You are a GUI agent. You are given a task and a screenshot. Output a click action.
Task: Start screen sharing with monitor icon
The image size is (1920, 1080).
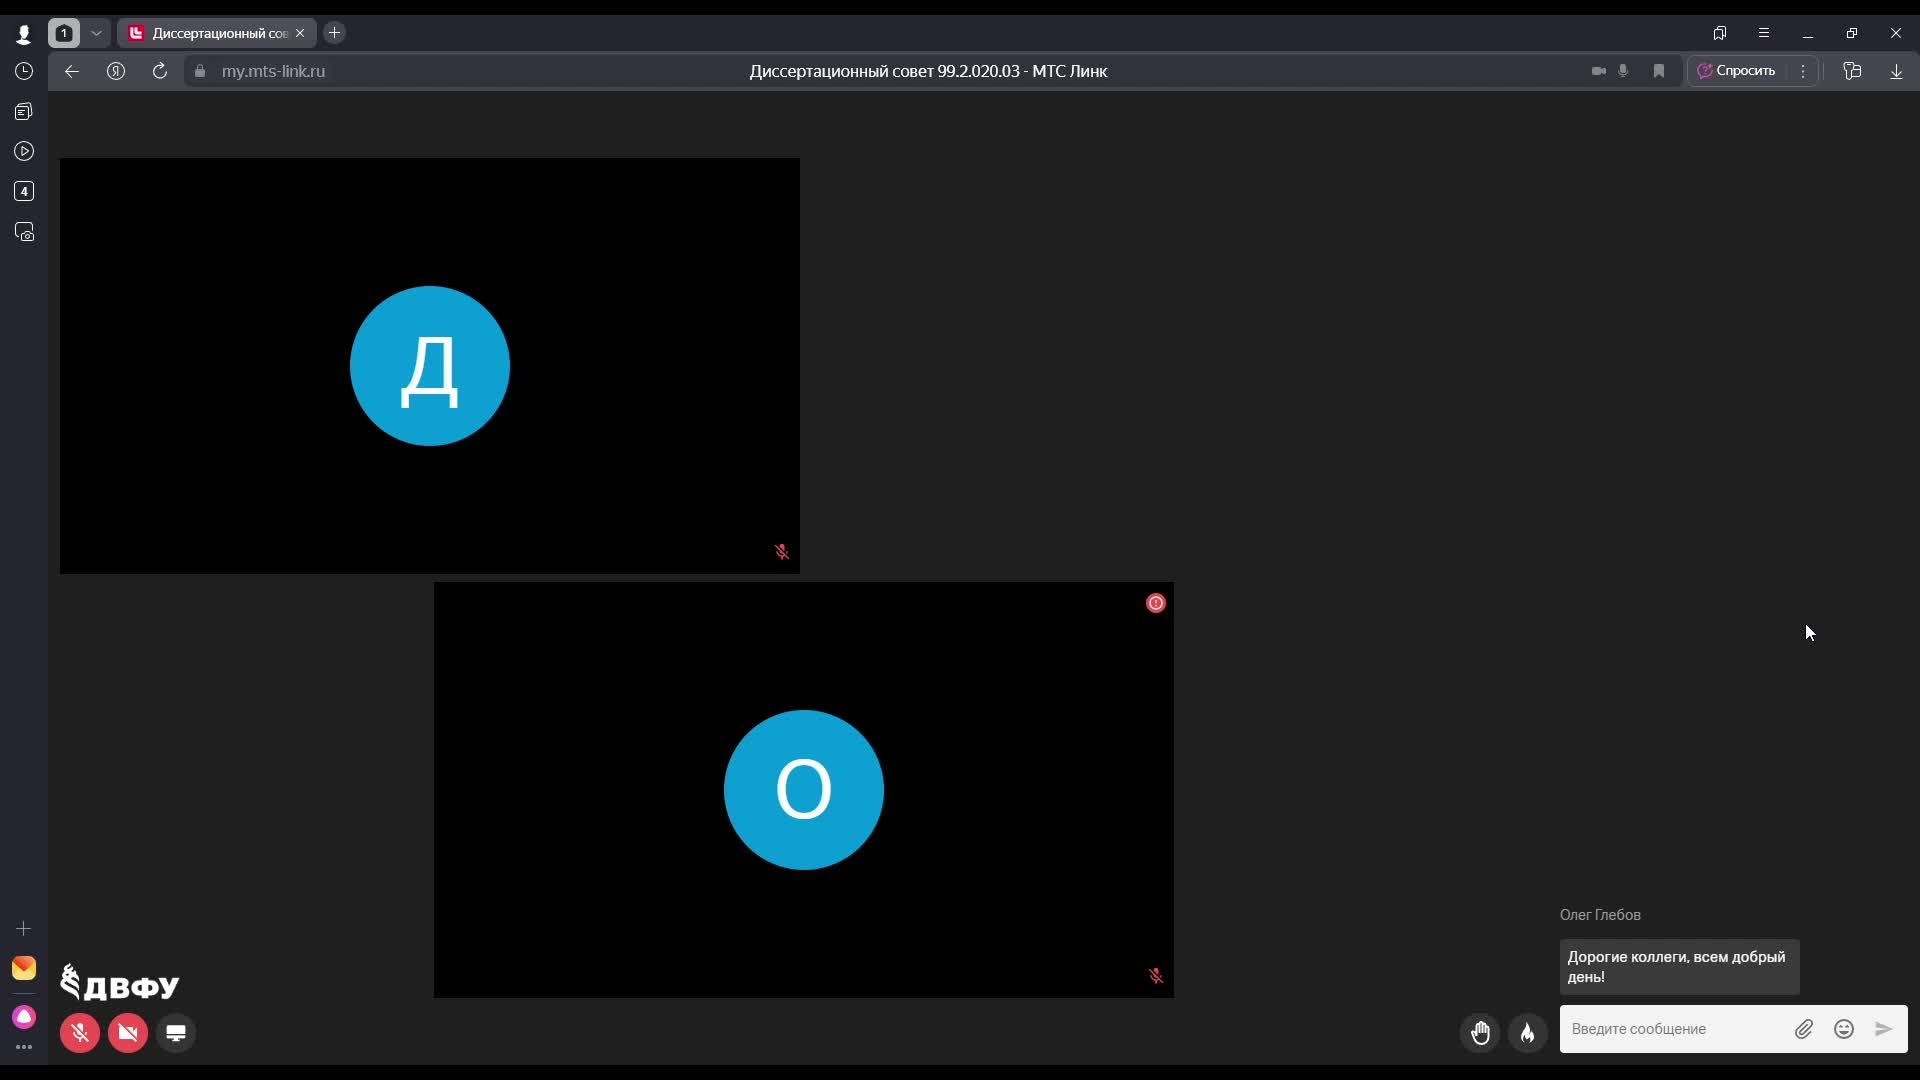[176, 1033]
